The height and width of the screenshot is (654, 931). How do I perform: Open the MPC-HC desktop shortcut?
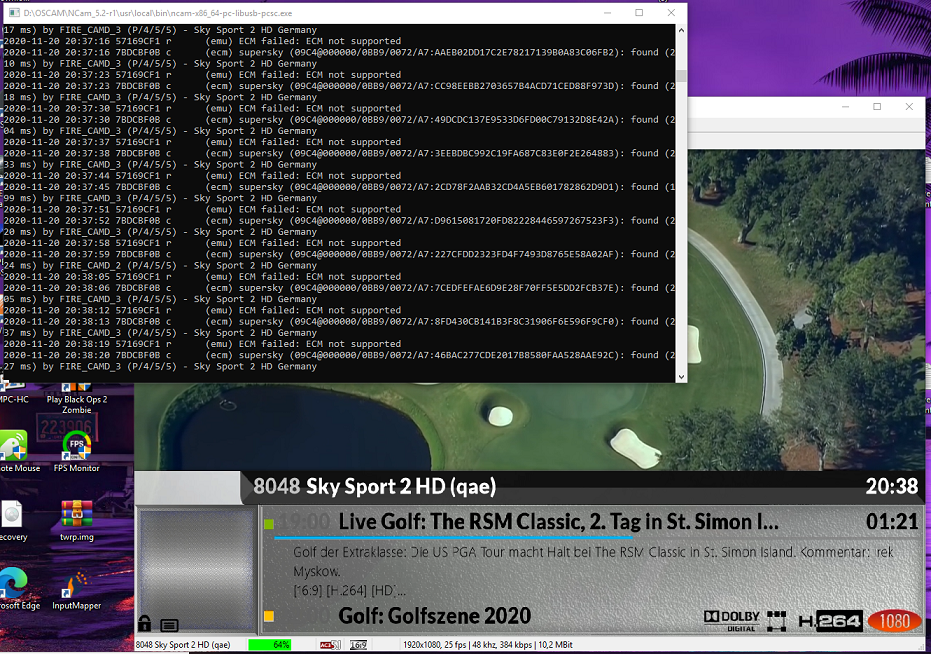coord(14,394)
